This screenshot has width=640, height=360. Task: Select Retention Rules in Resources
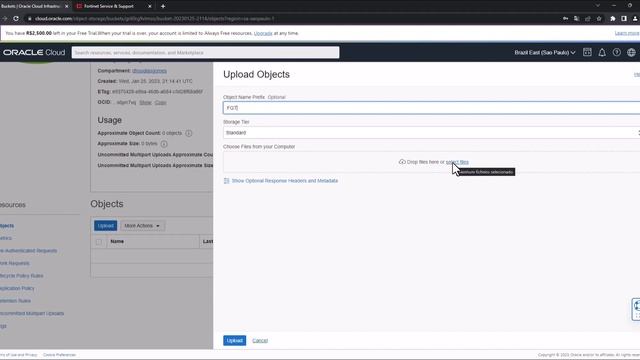pyautogui.click(x=15, y=301)
